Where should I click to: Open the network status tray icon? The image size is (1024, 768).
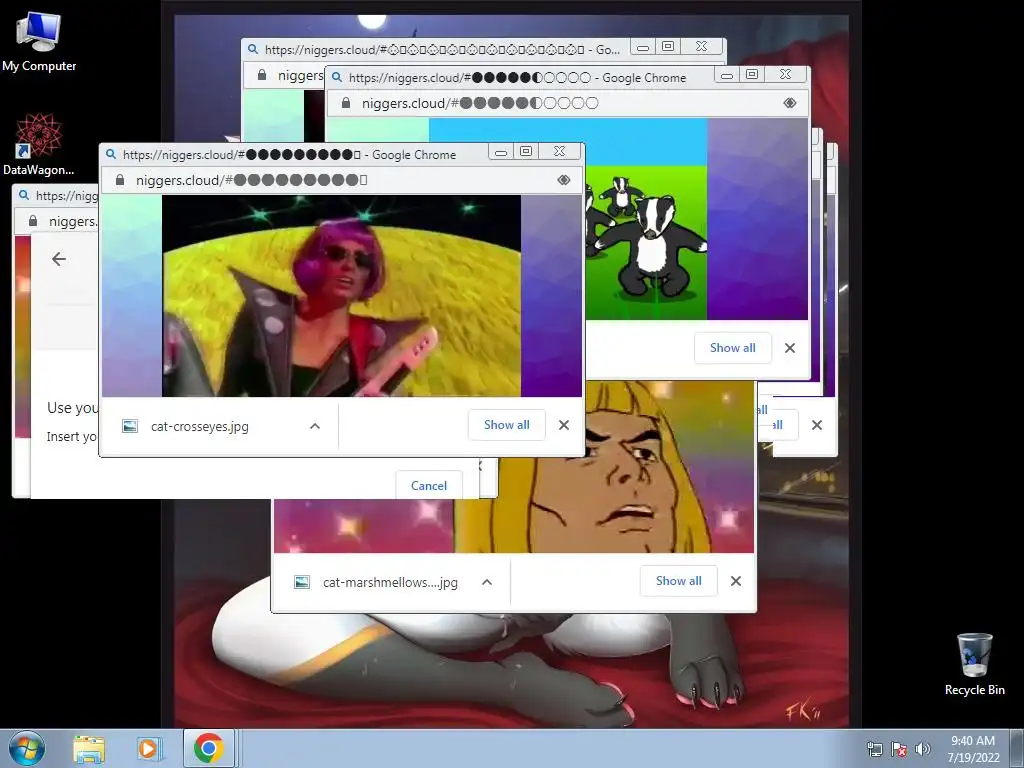[874, 749]
